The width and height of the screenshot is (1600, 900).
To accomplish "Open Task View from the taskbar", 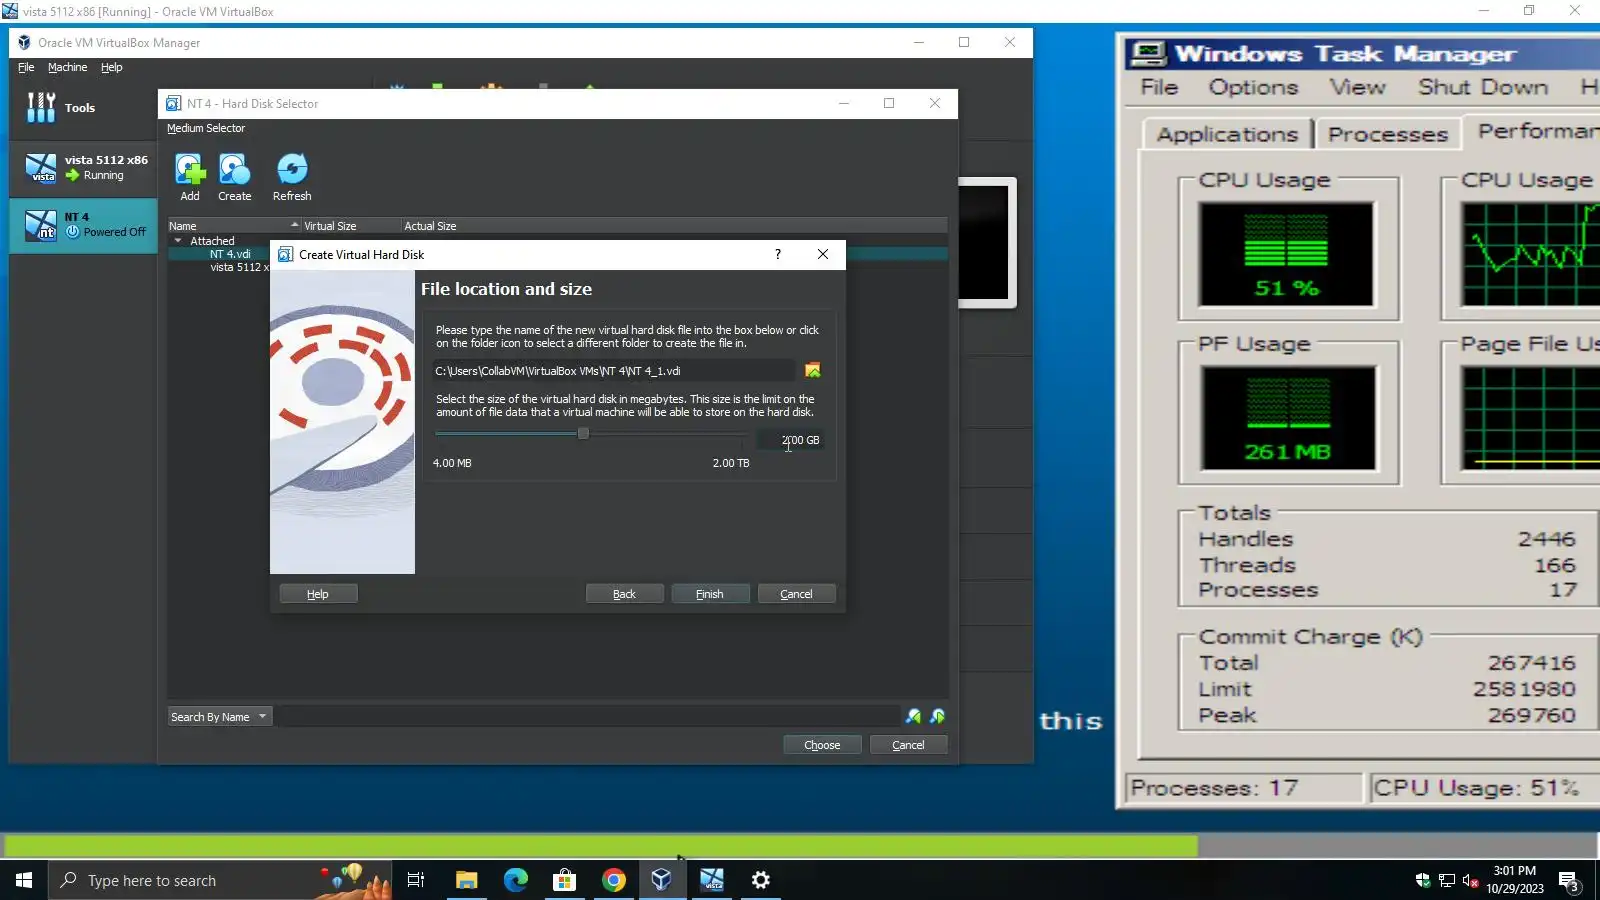I will pyautogui.click(x=416, y=880).
